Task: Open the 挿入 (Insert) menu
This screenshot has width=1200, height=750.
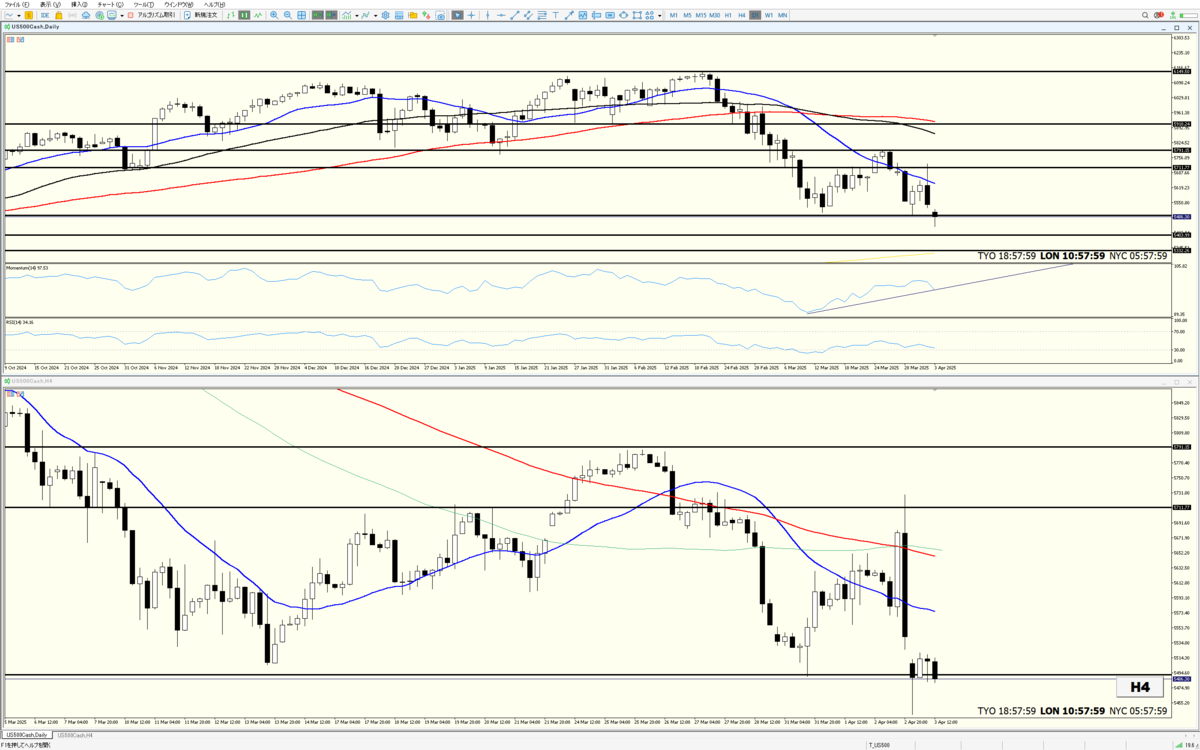Action: coord(79,5)
